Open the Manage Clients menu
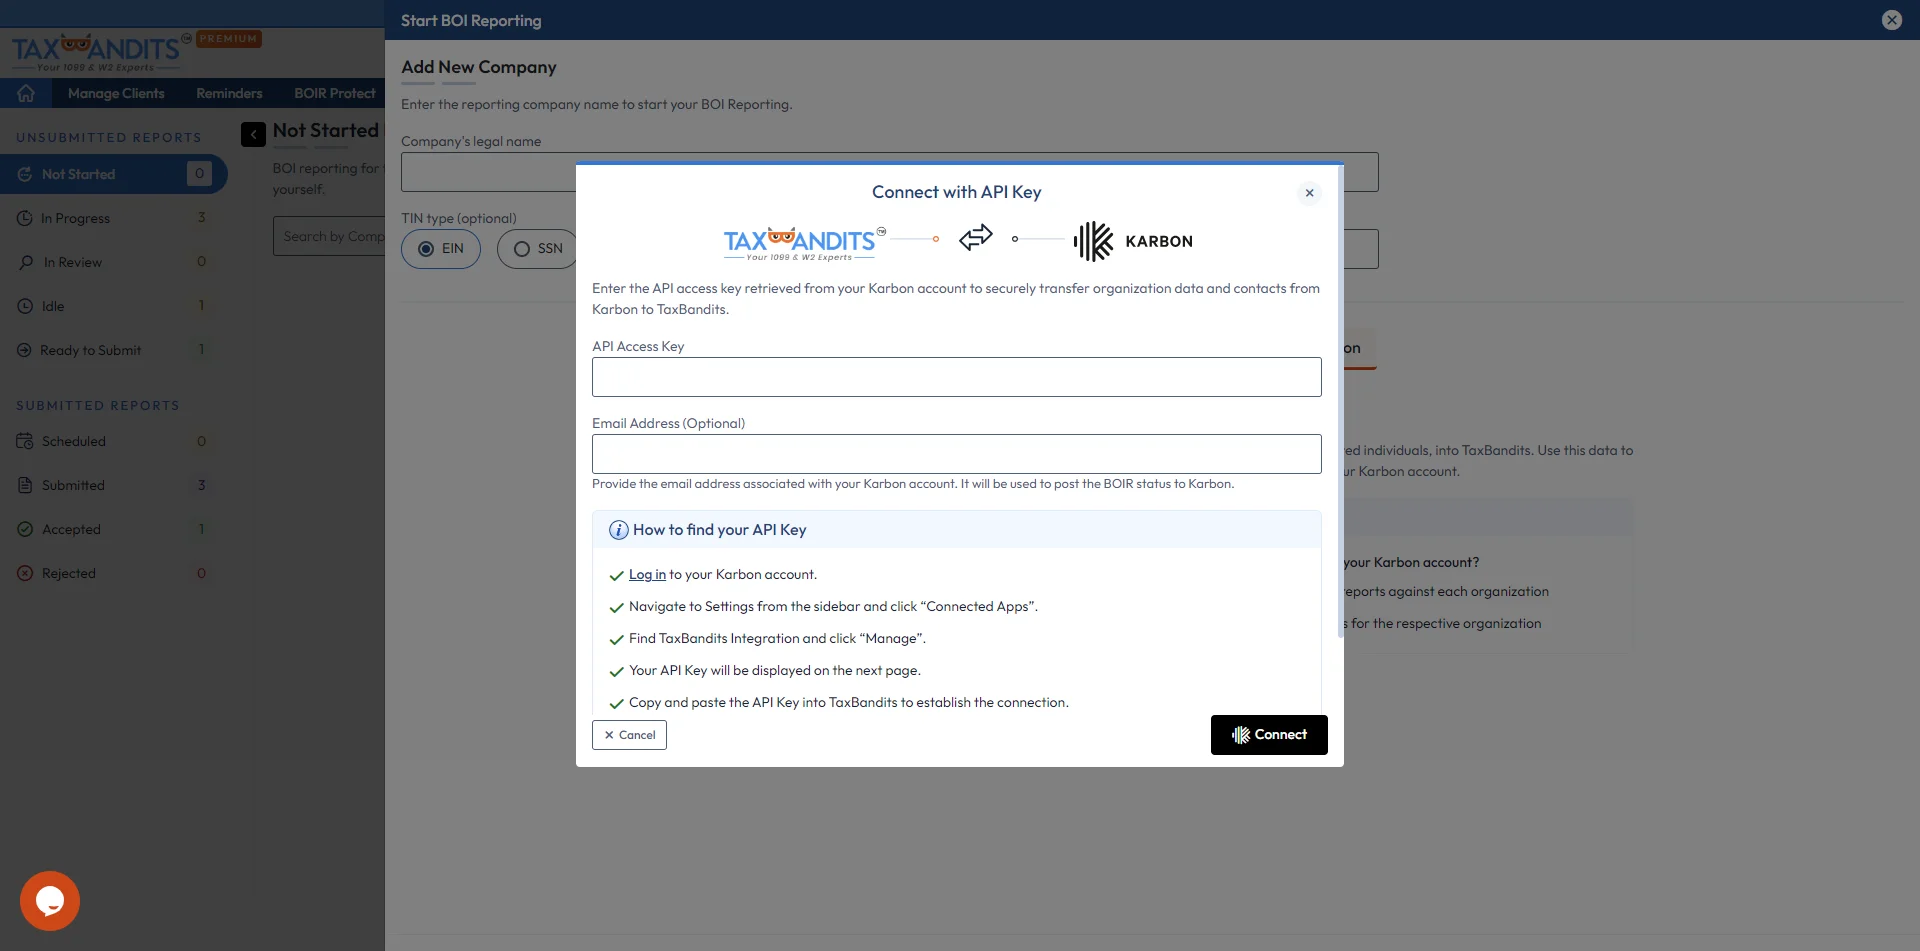This screenshot has height=951, width=1920. pos(116,93)
